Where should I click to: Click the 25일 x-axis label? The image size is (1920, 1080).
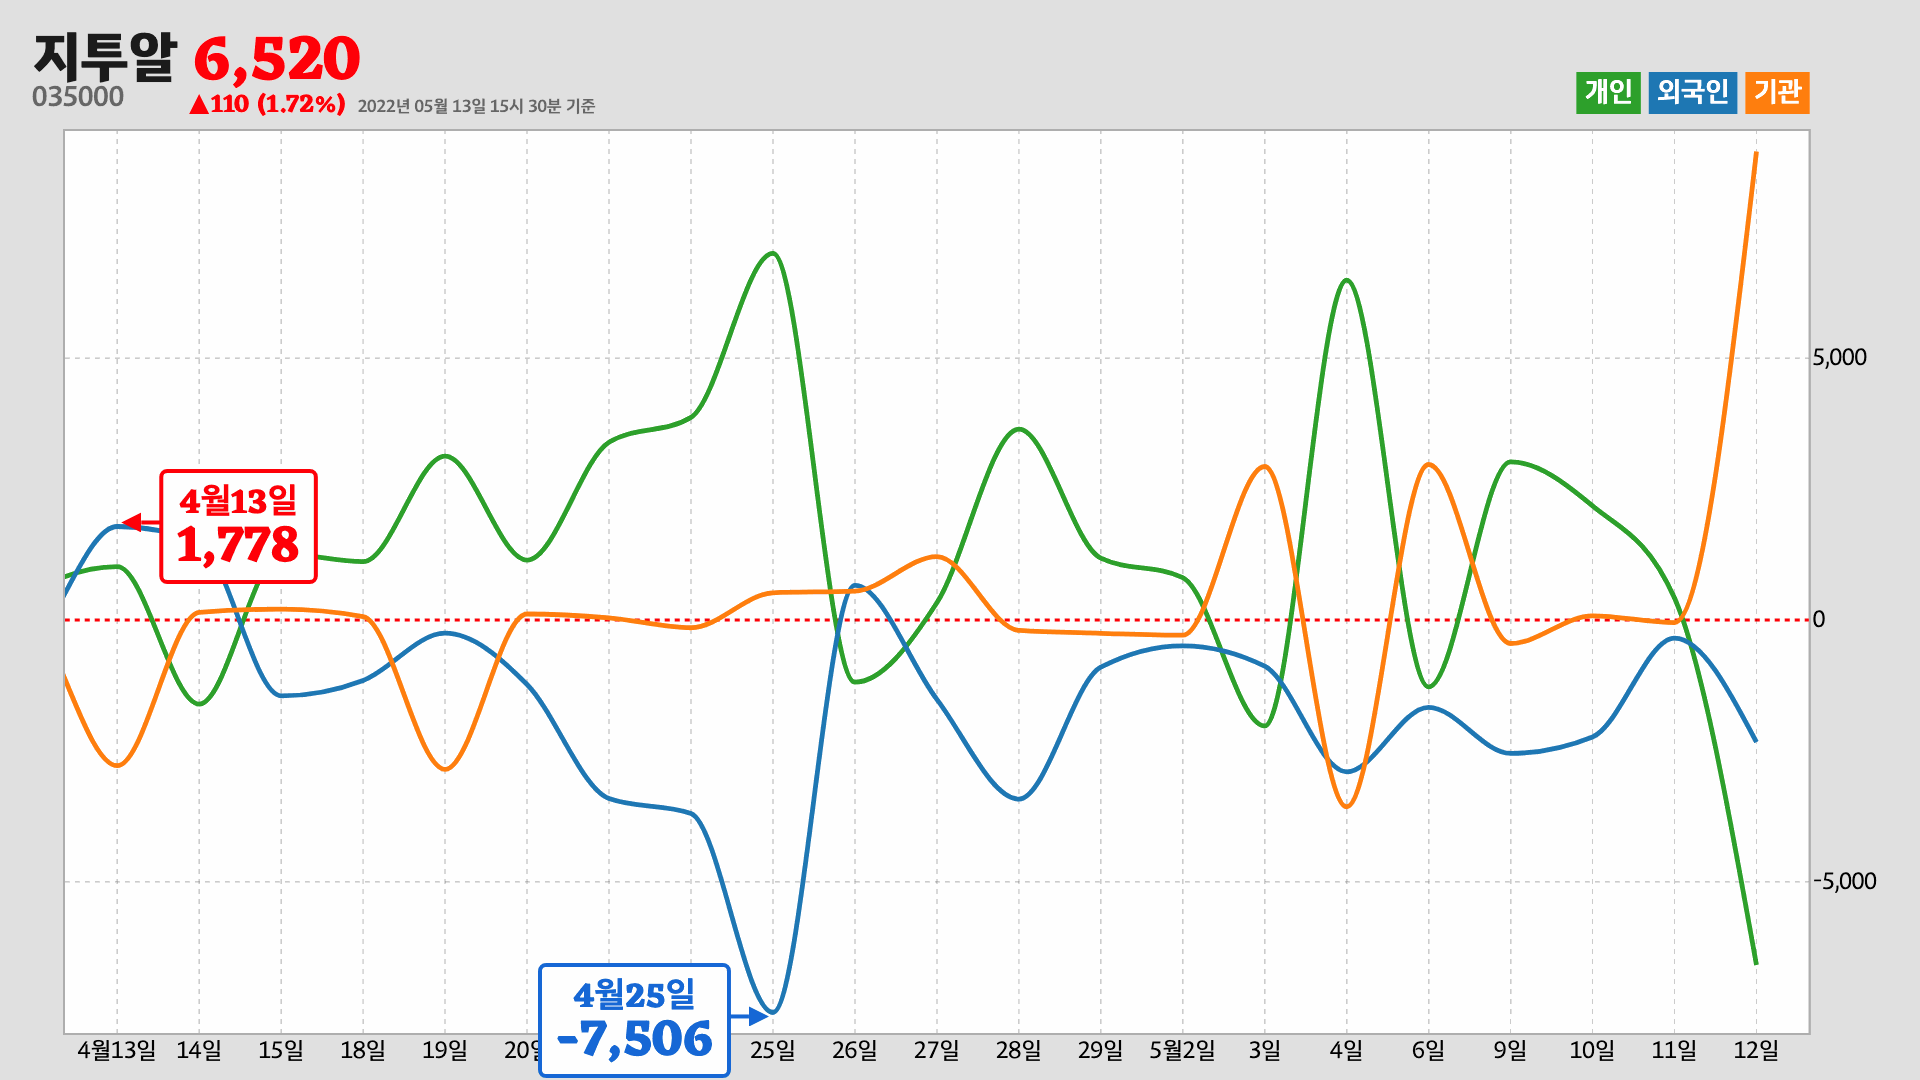tap(773, 1050)
